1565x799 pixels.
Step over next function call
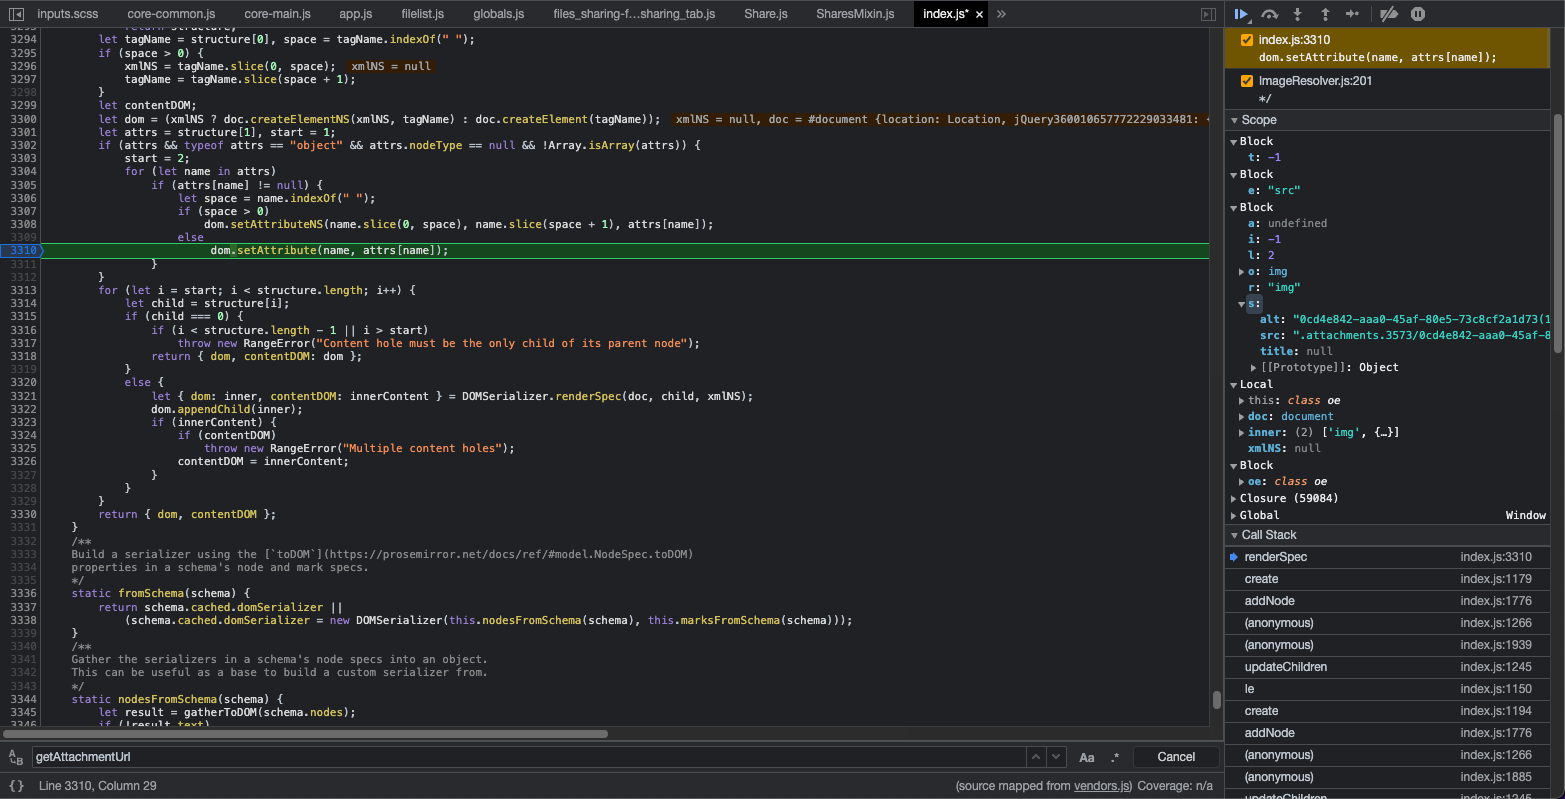click(1270, 14)
